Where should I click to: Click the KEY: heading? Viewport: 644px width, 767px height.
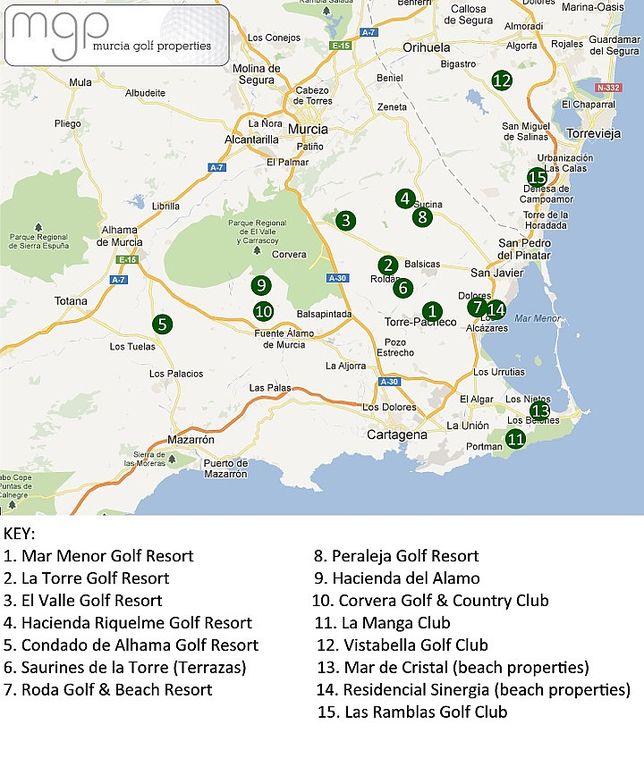[x=19, y=534]
